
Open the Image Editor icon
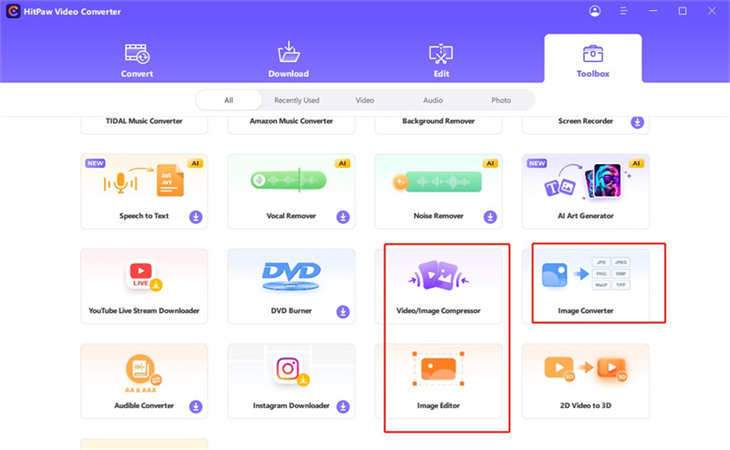[438, 369]
